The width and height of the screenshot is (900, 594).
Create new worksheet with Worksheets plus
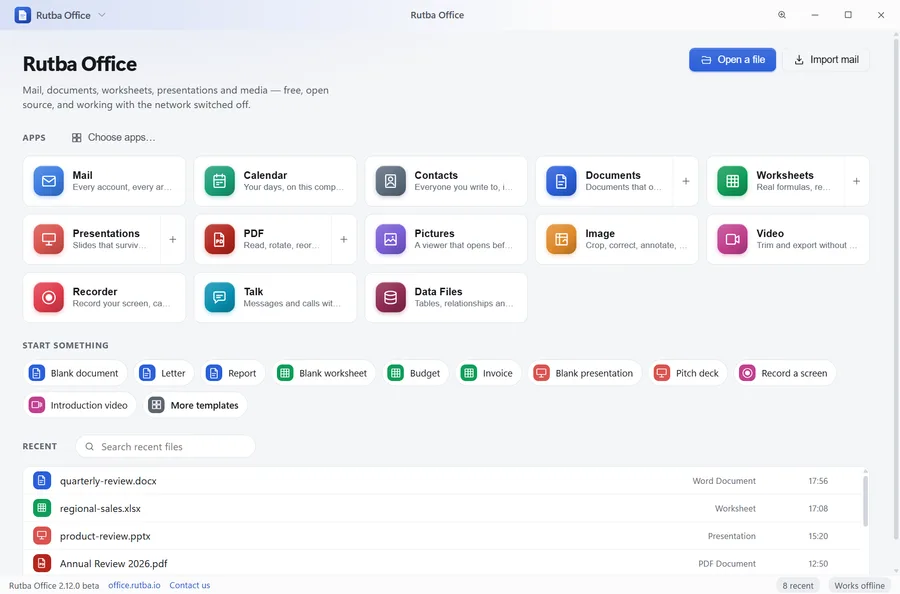[856, 181]
